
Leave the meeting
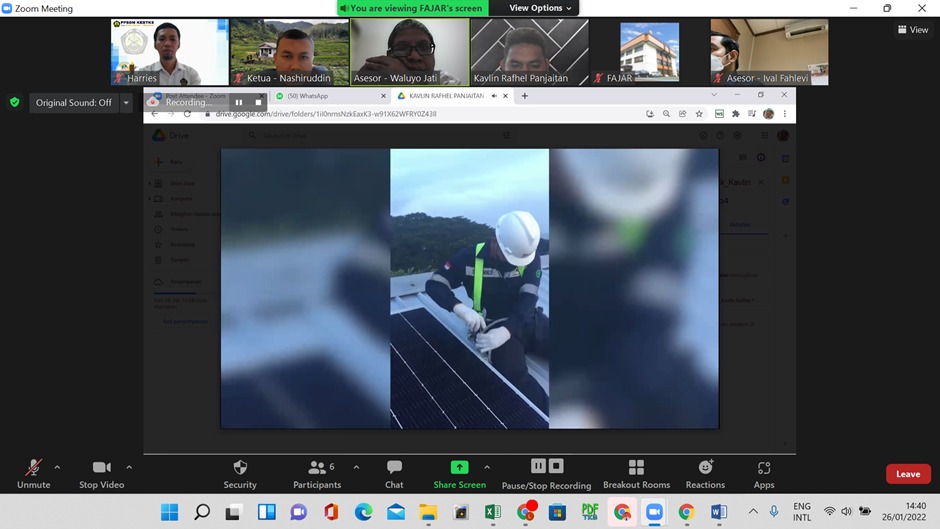point(907,474)
